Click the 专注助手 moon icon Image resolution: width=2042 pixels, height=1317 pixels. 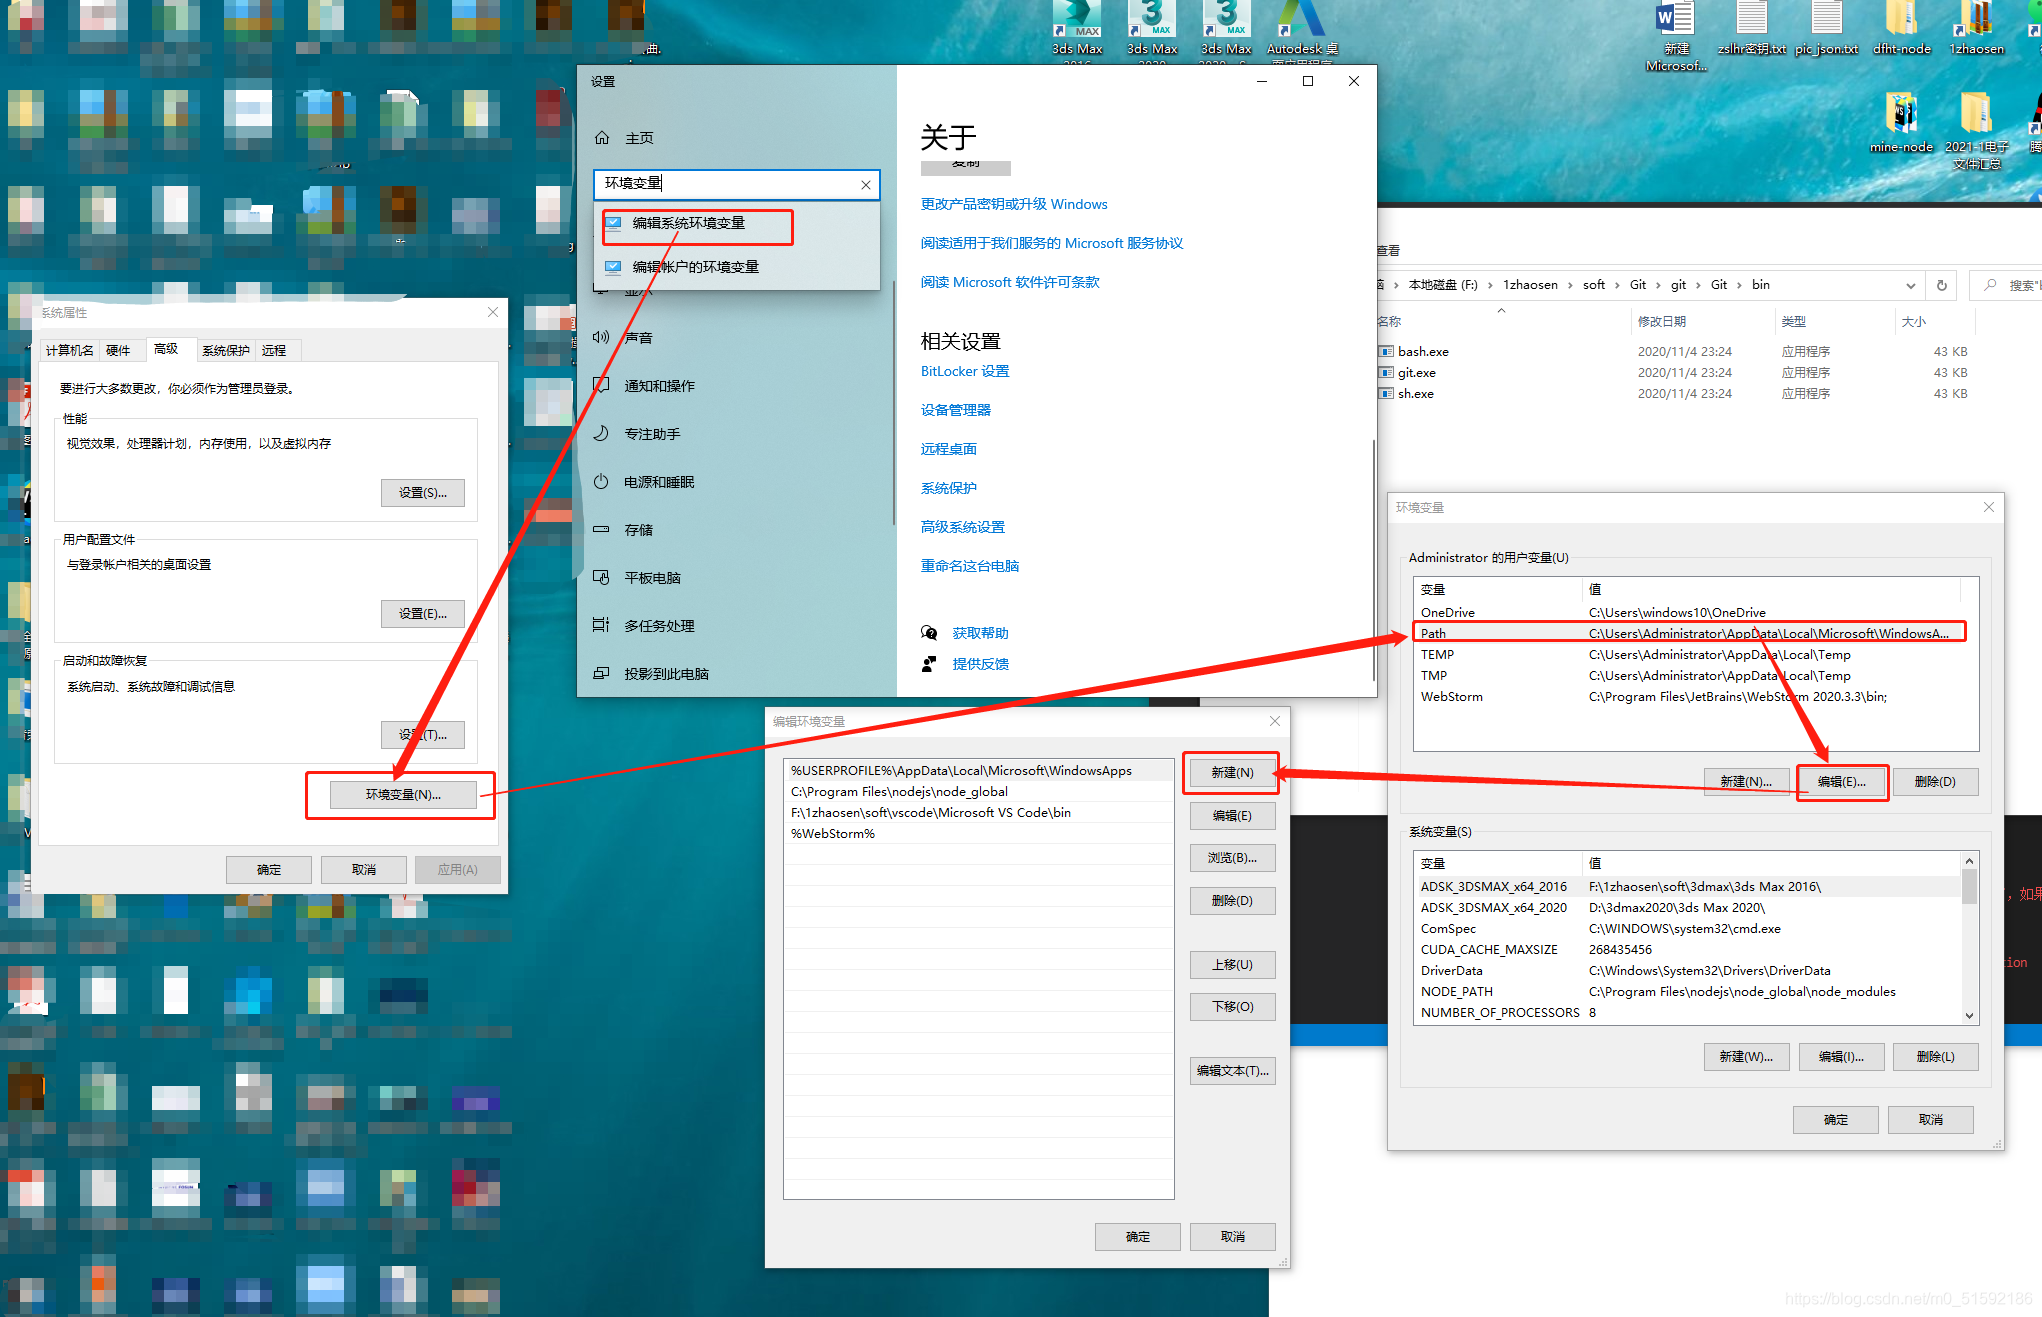click(x=601, y=433)
